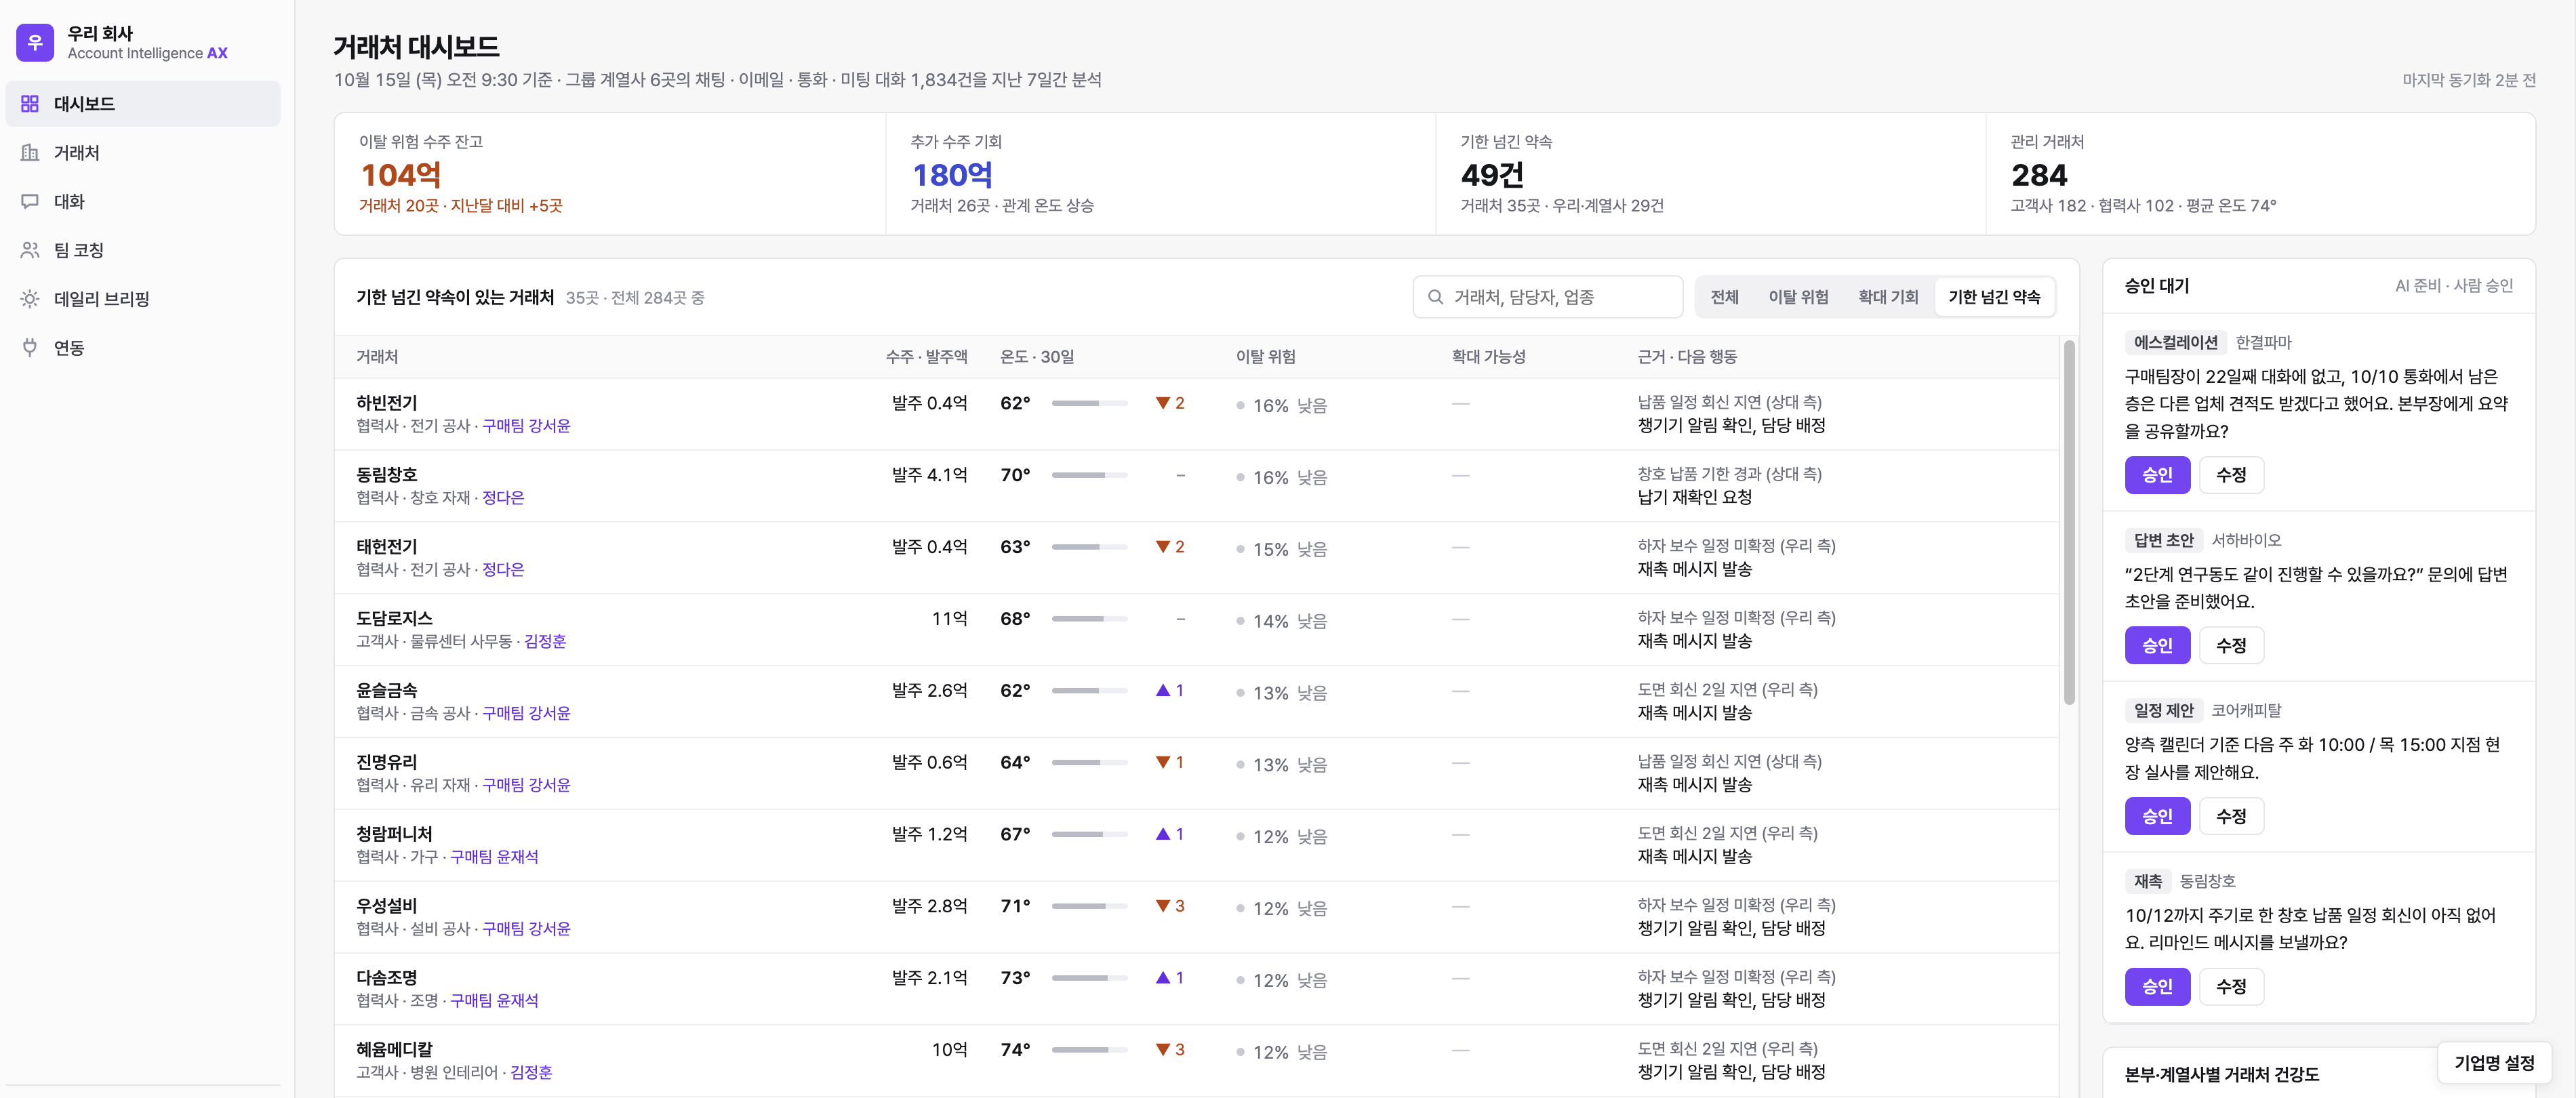Screen dimensions: 2576x1098
Task: Click 혜윰메디칼 temperature bar at 74°
Action: 1089,1050
